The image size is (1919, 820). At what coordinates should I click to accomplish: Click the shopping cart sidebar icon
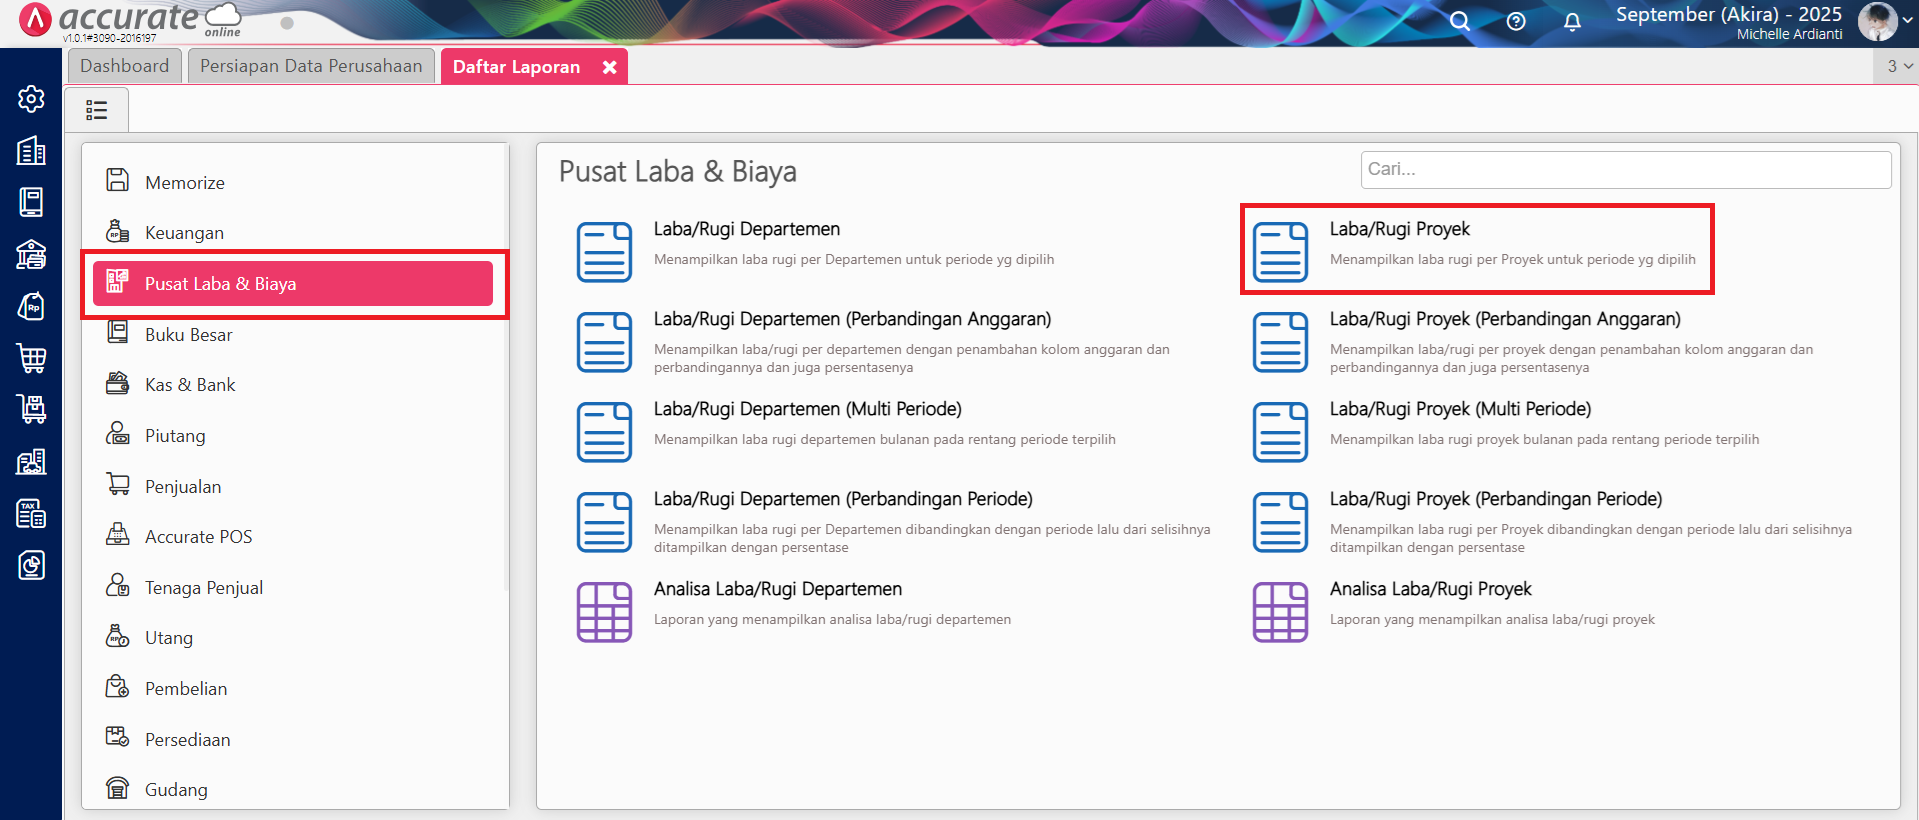click(x=31, y=358)
